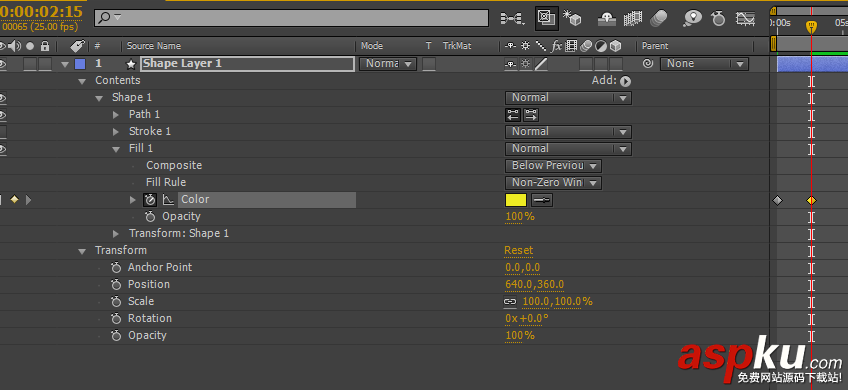
Task: Toggle Continuously Rasterize switch on Shape Layer 1
Action: 525,64
